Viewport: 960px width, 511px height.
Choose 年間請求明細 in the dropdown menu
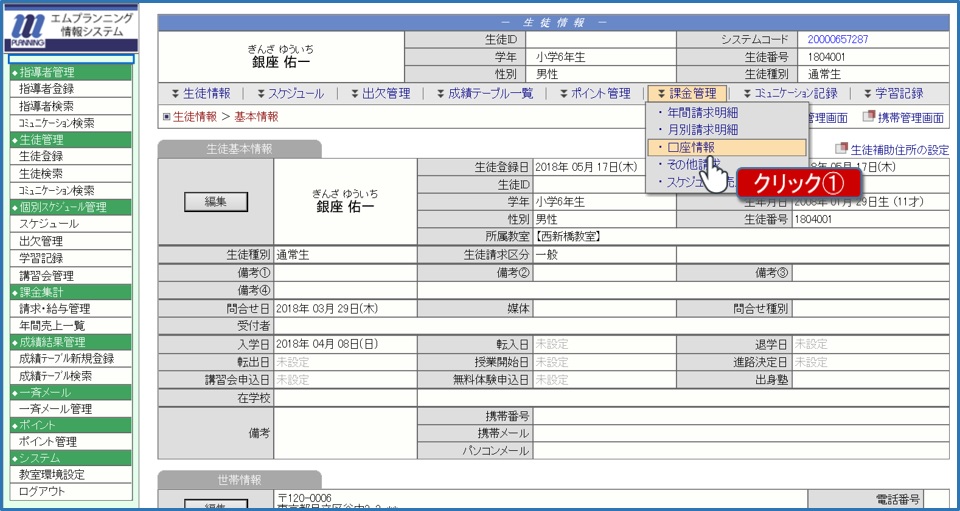(x=703, y=112)
